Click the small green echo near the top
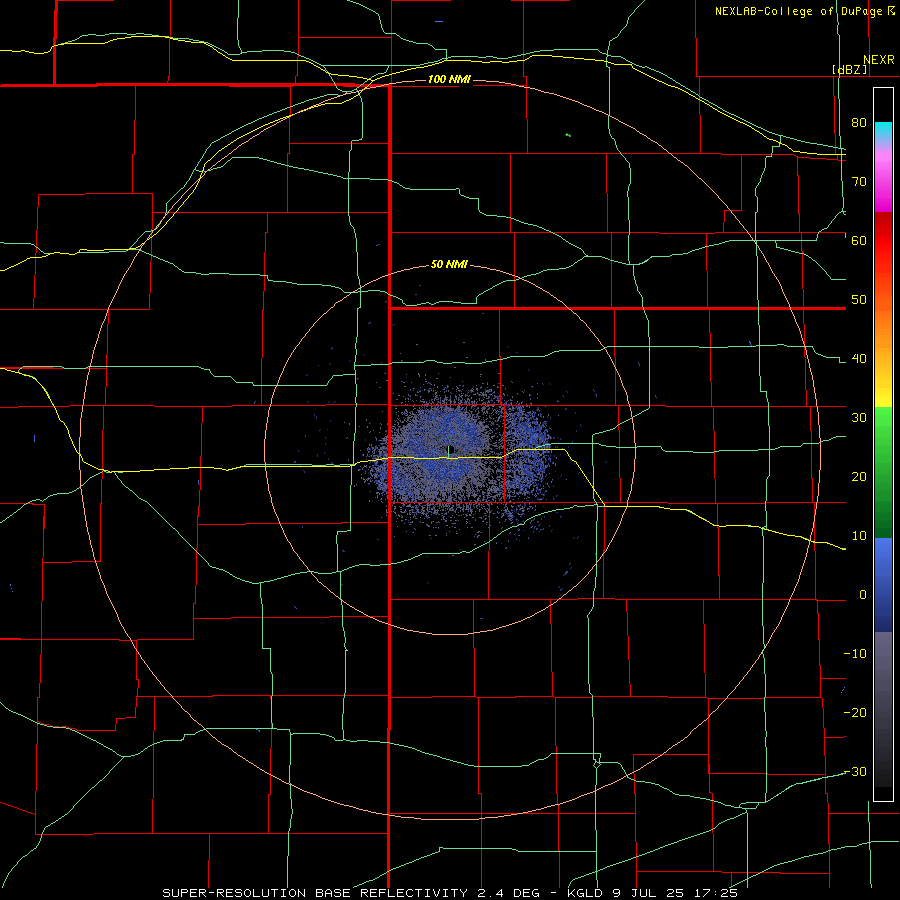Viewport: 900px width, 900px height. point(568,135)
